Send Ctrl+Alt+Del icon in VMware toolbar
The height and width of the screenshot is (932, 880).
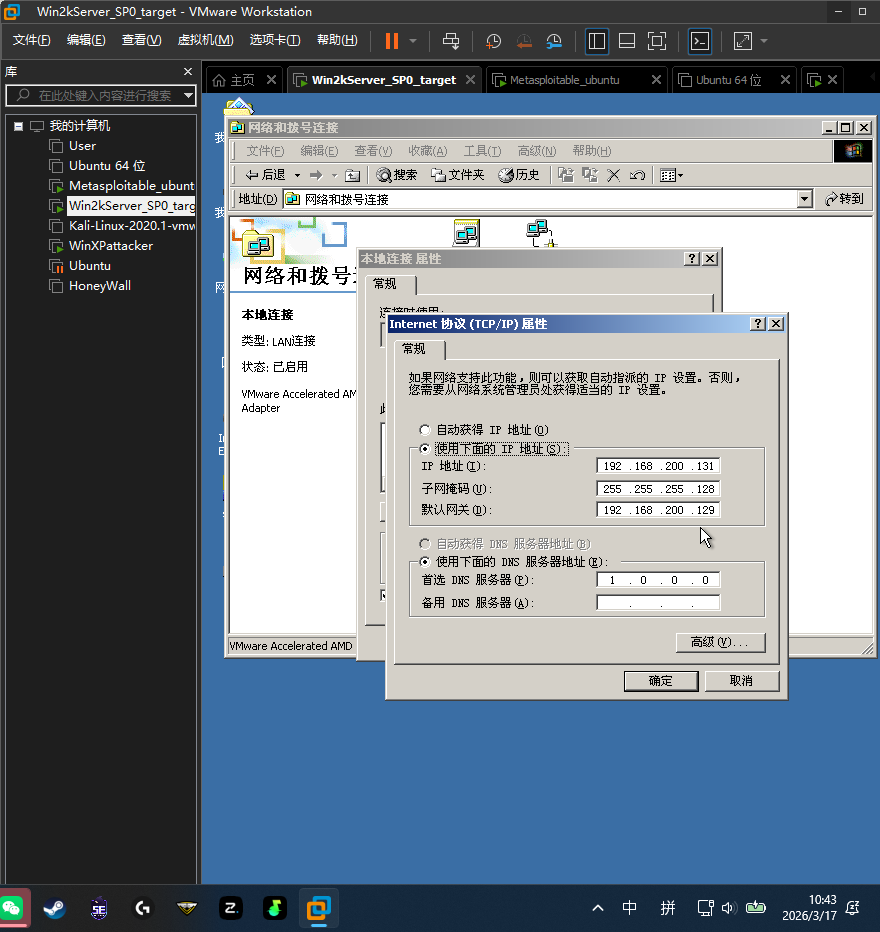[451, 41]
